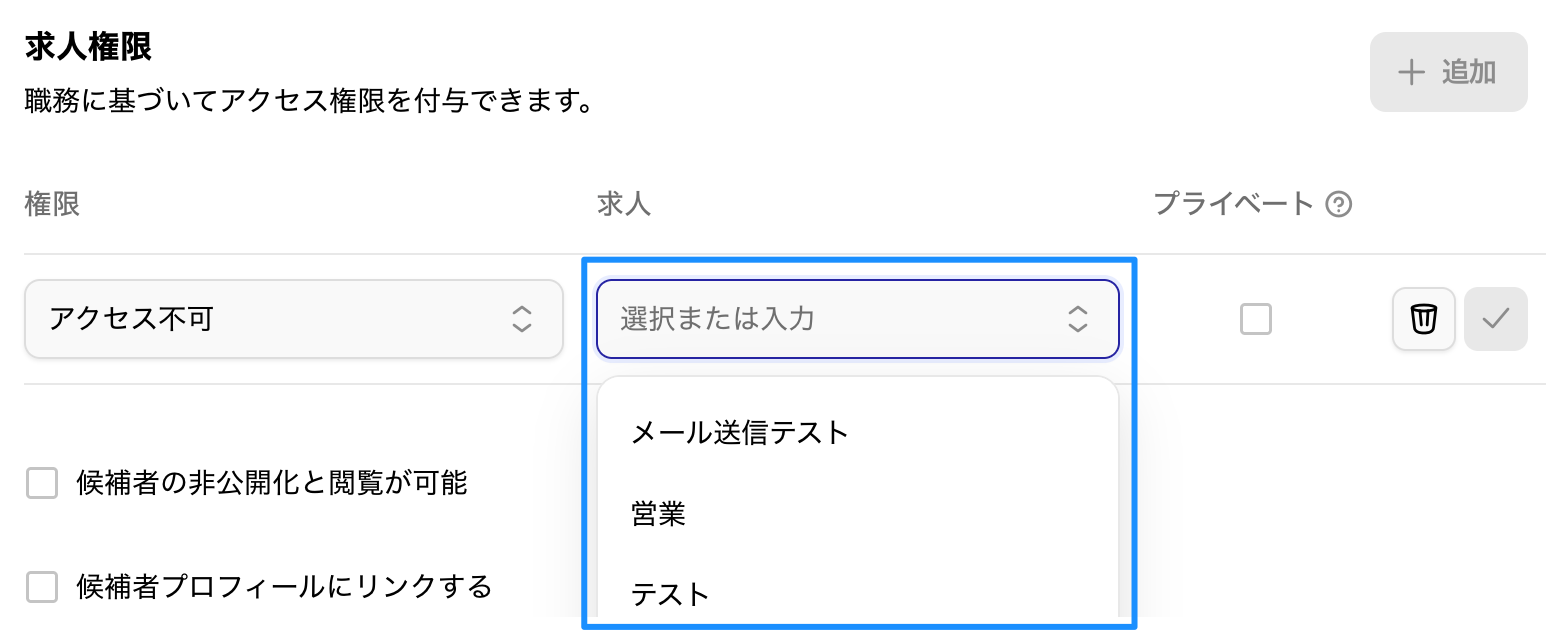Click the chevron in the 選択または入力 field

[1077, 319]
